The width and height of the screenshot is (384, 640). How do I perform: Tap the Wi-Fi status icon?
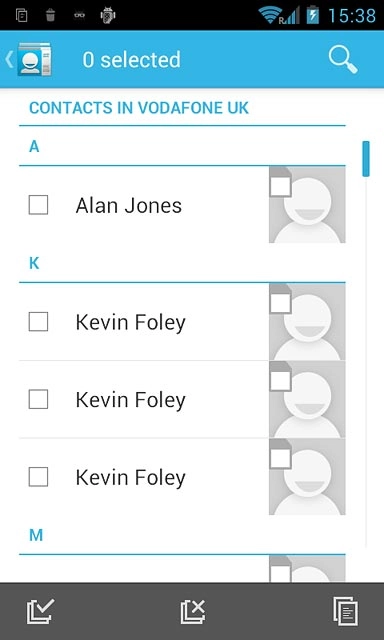[270, 15]
